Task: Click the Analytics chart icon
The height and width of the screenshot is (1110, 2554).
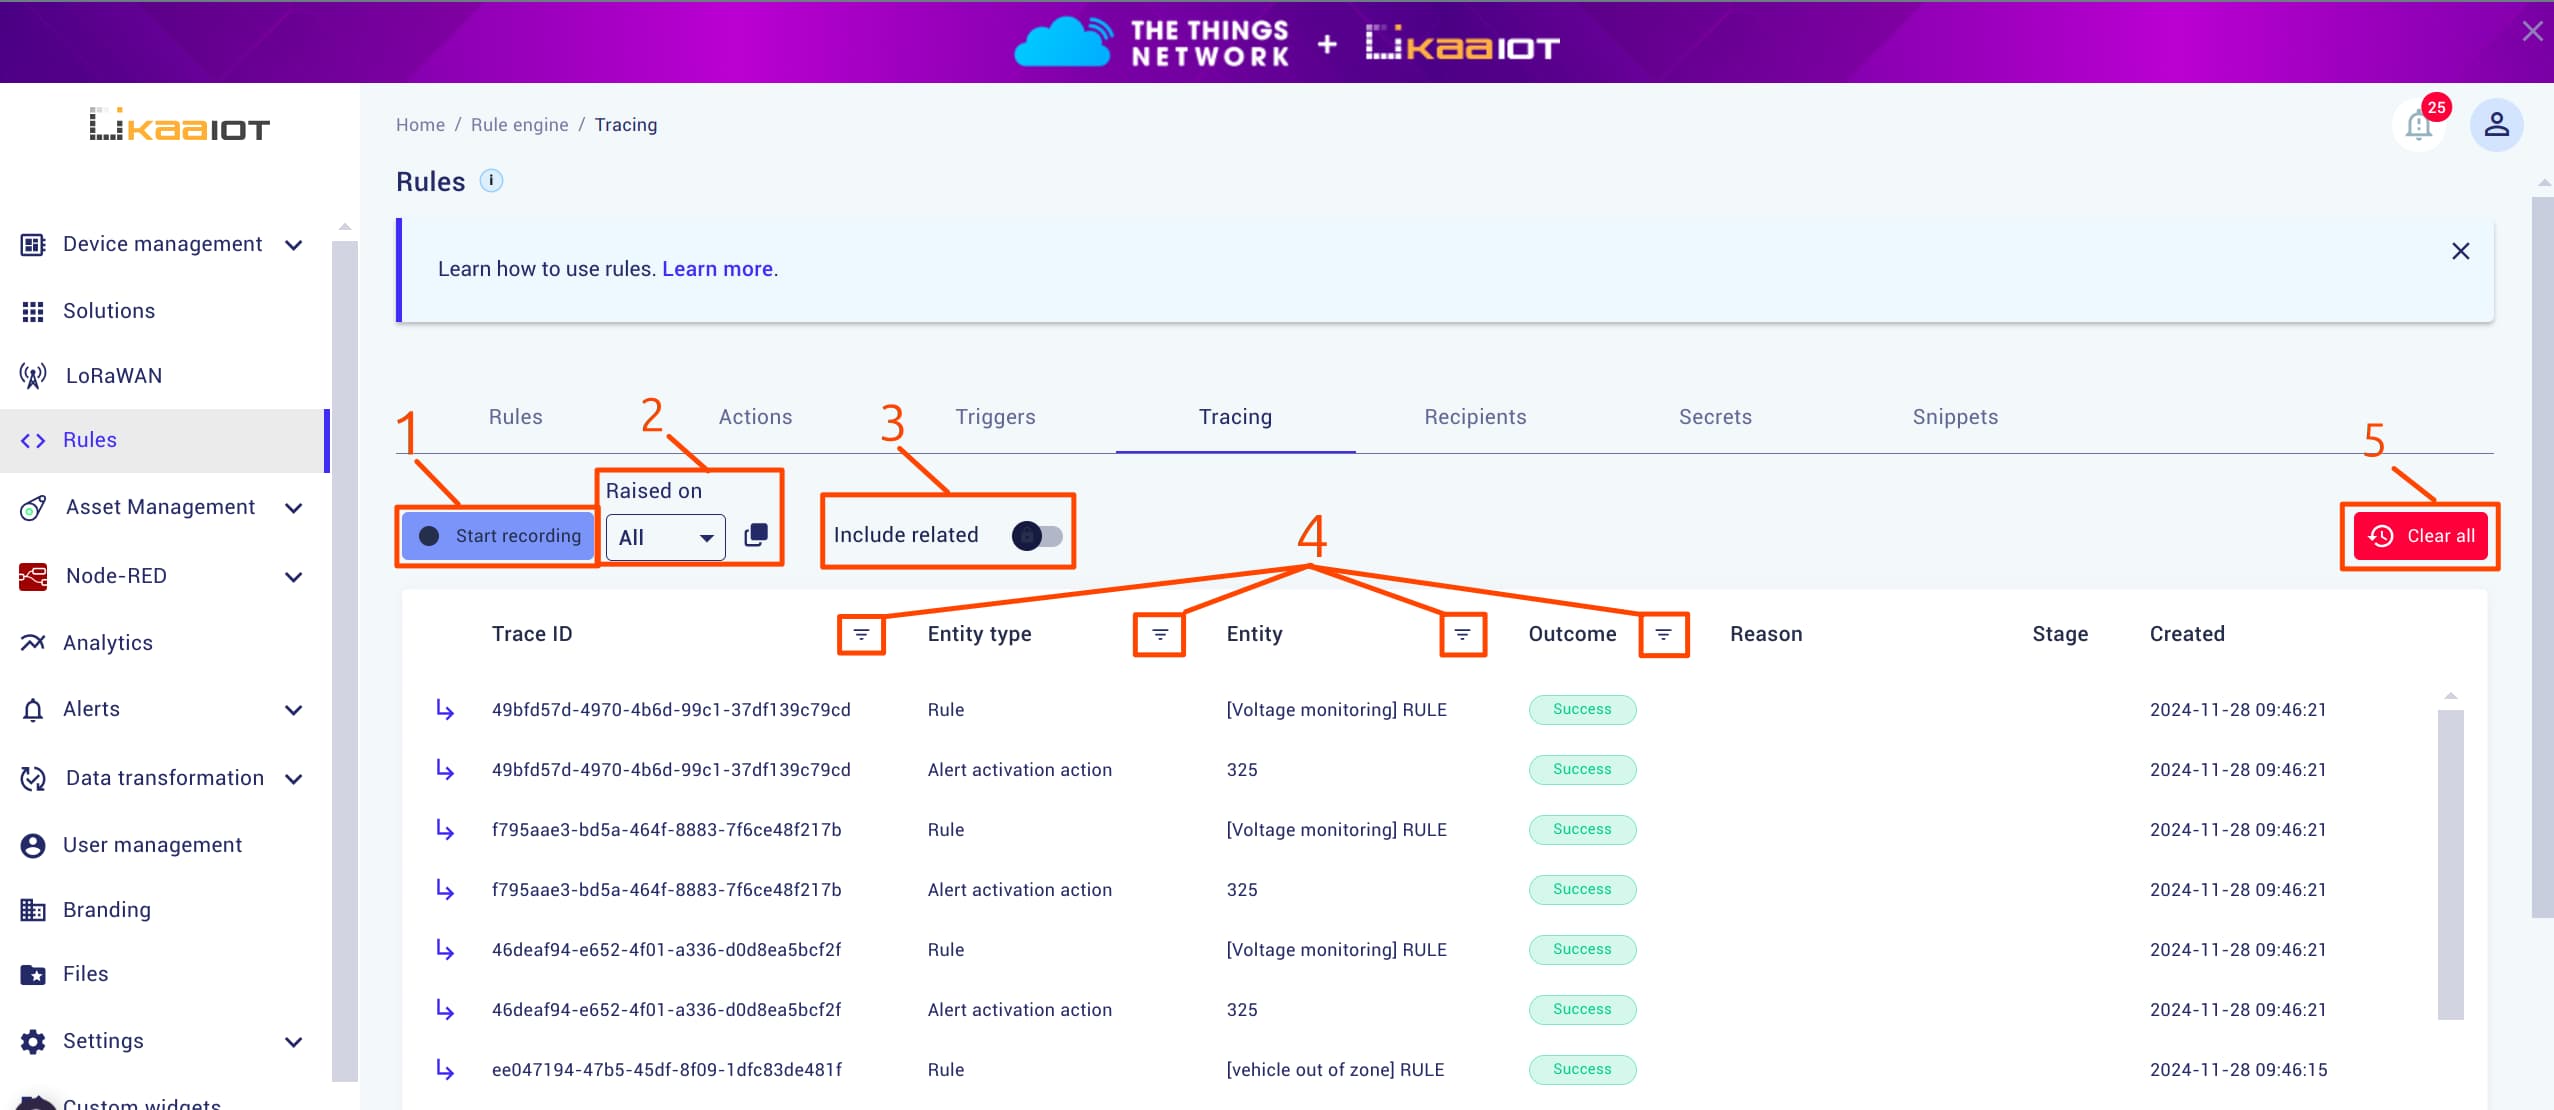Action: tap(33, 643)
